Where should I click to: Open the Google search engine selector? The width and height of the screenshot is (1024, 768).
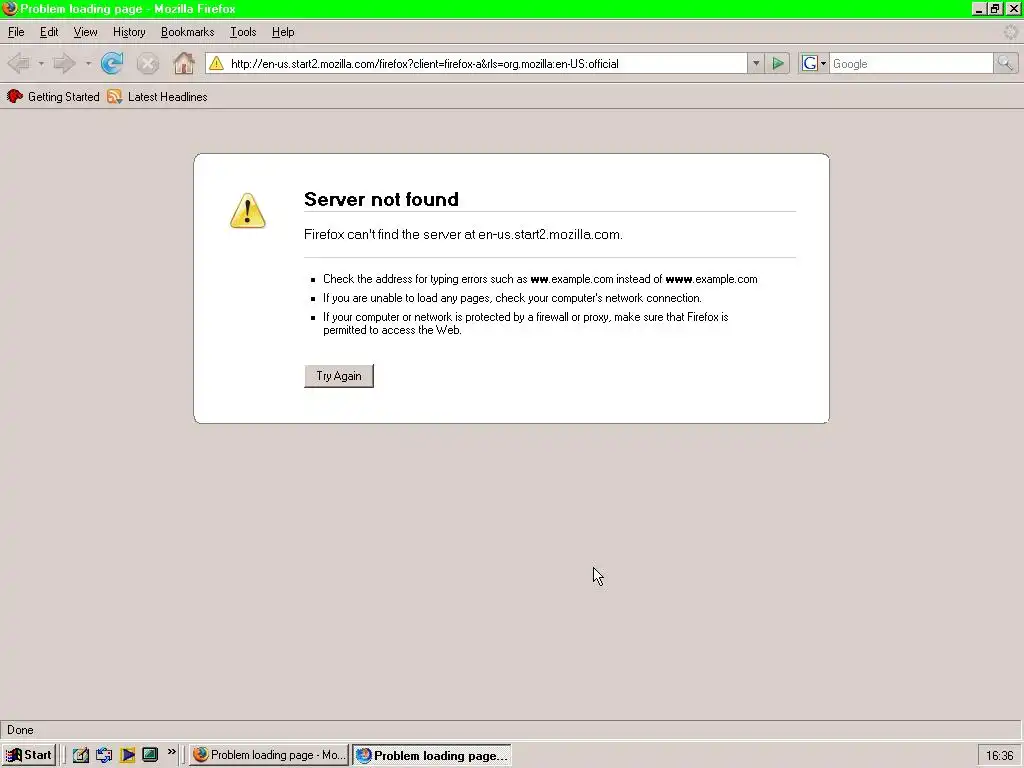[x=814, y=63]
